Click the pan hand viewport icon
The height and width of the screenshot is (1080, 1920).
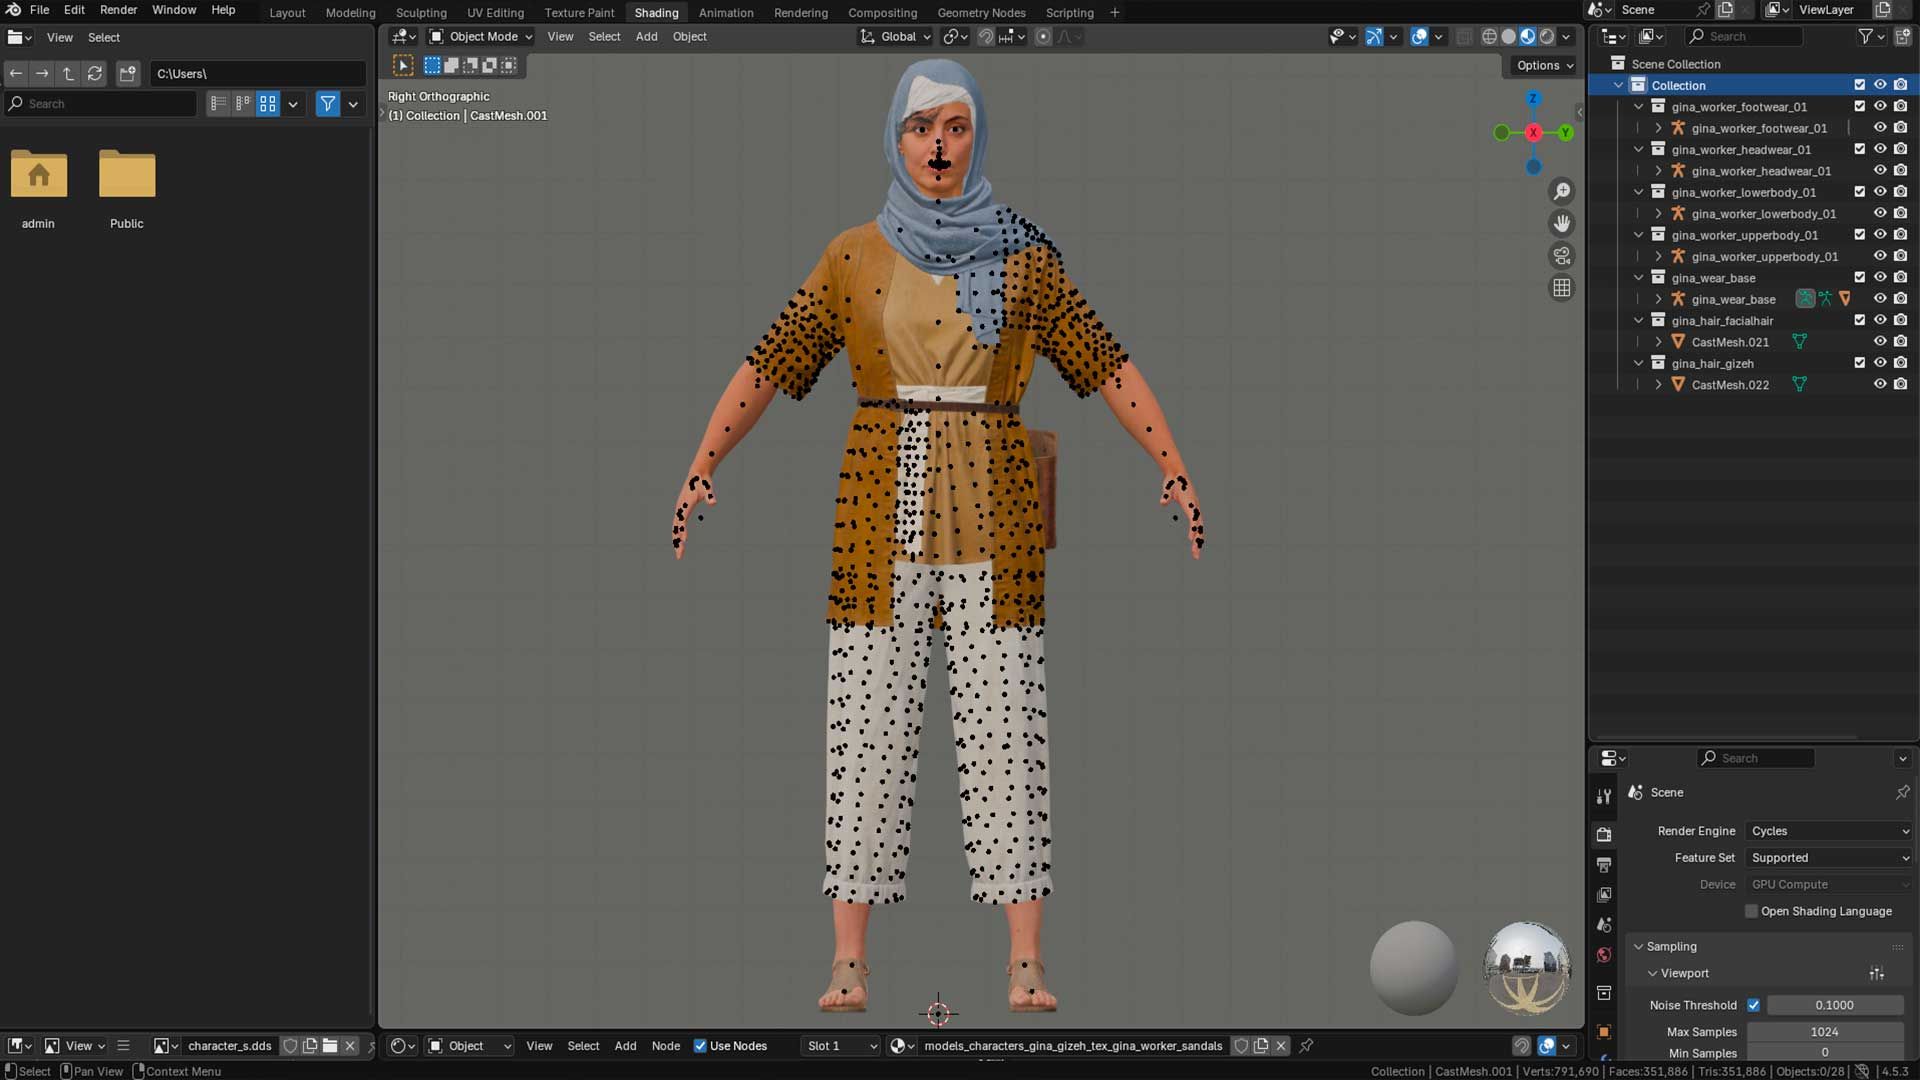(x=1561, y=223)
